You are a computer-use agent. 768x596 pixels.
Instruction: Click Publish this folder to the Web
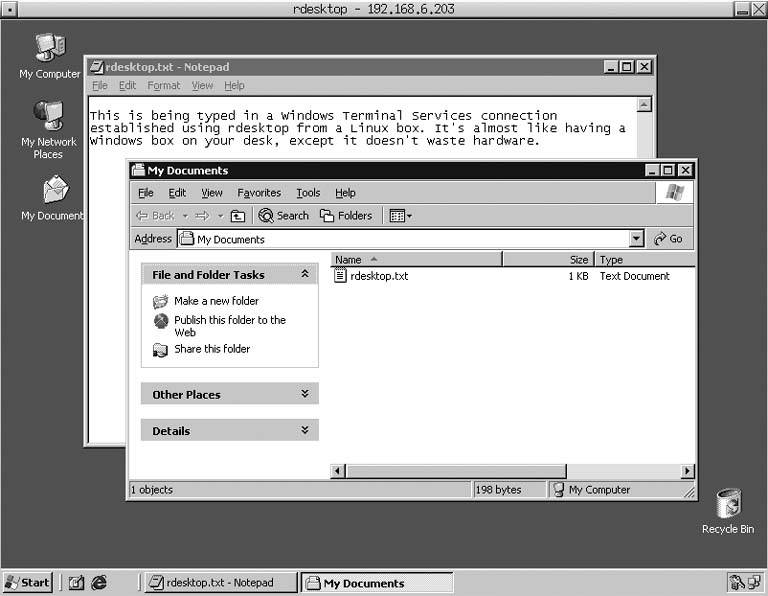[230, 326]
